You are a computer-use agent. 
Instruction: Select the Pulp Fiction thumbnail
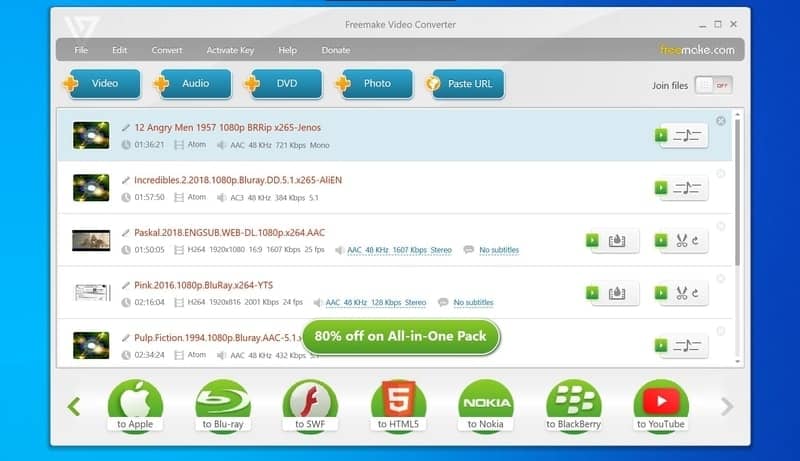pos(91,345)
